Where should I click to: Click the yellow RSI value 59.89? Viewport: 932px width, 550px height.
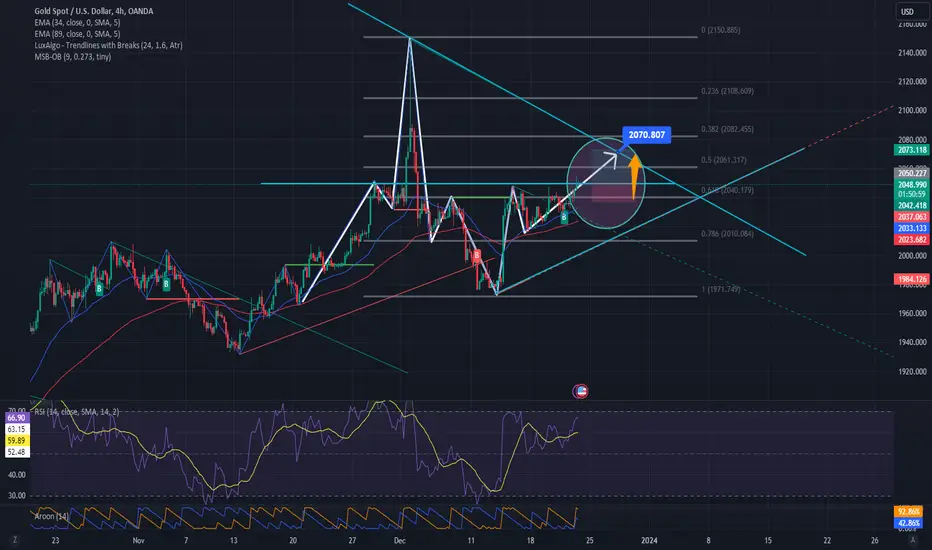point(16,441)
